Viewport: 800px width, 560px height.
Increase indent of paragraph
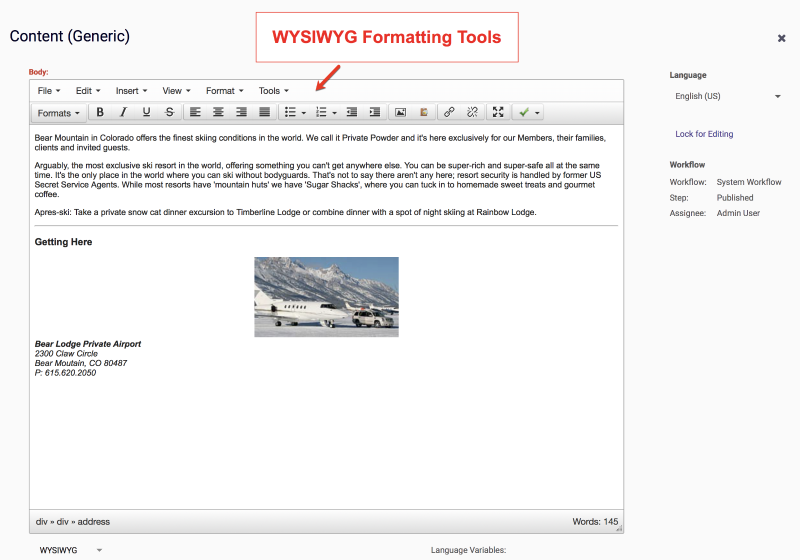[x=374, y=112]
